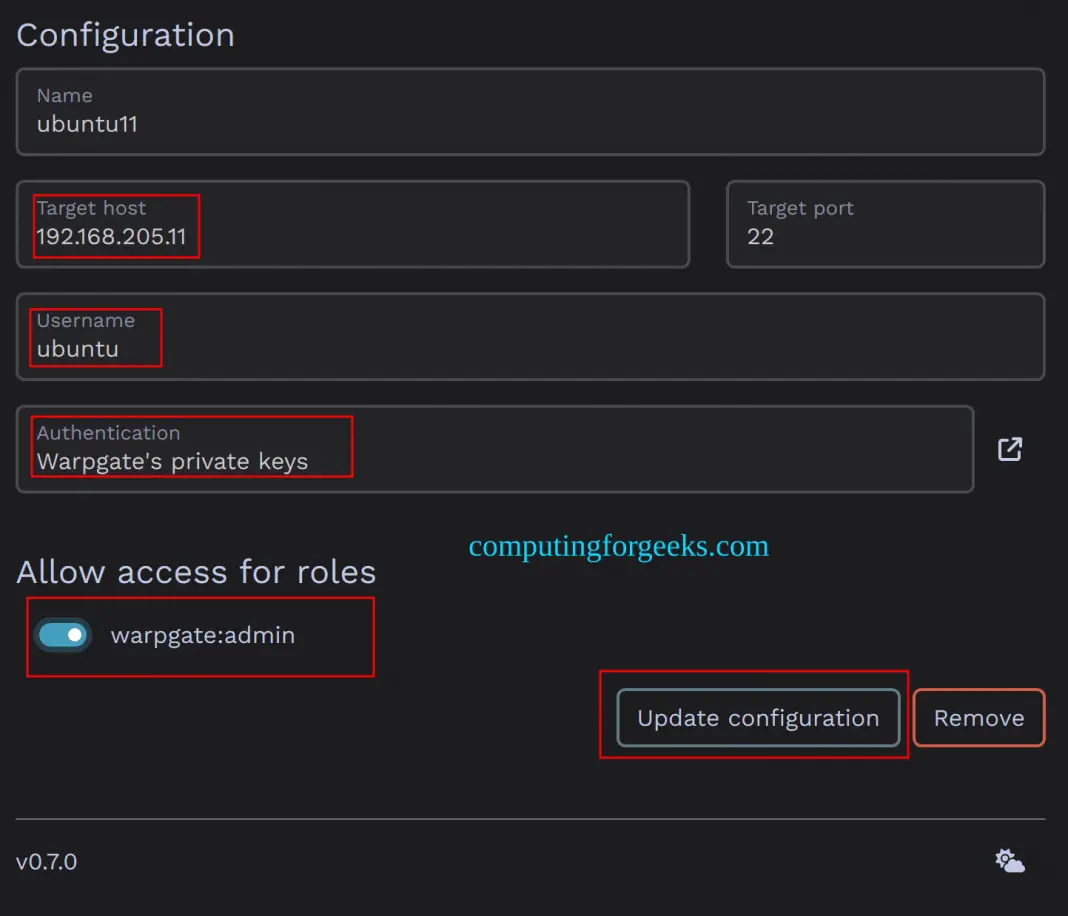This screenshot has height=916, width=1068.
Task: Click the Username label
Action: pos(86,320)
